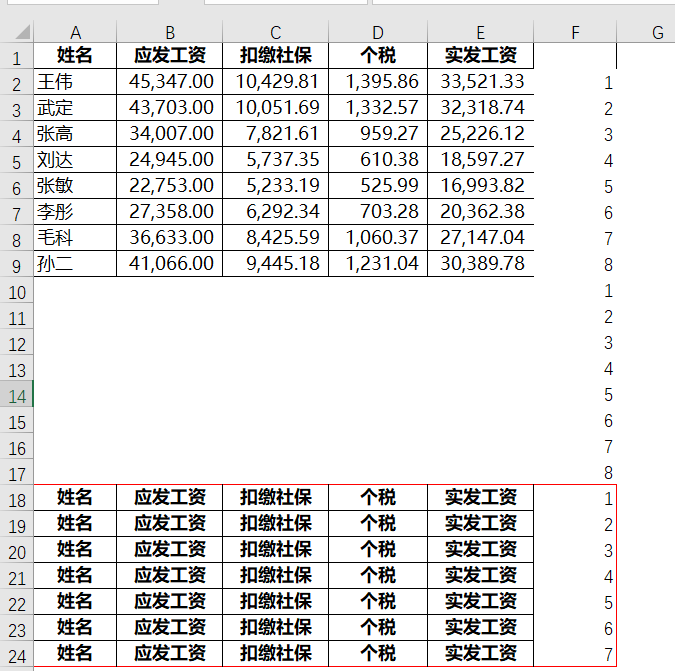The width and height of the screenshot is (675, 671).
Task: Click value 1,395.86
Action: pos(378,82)
